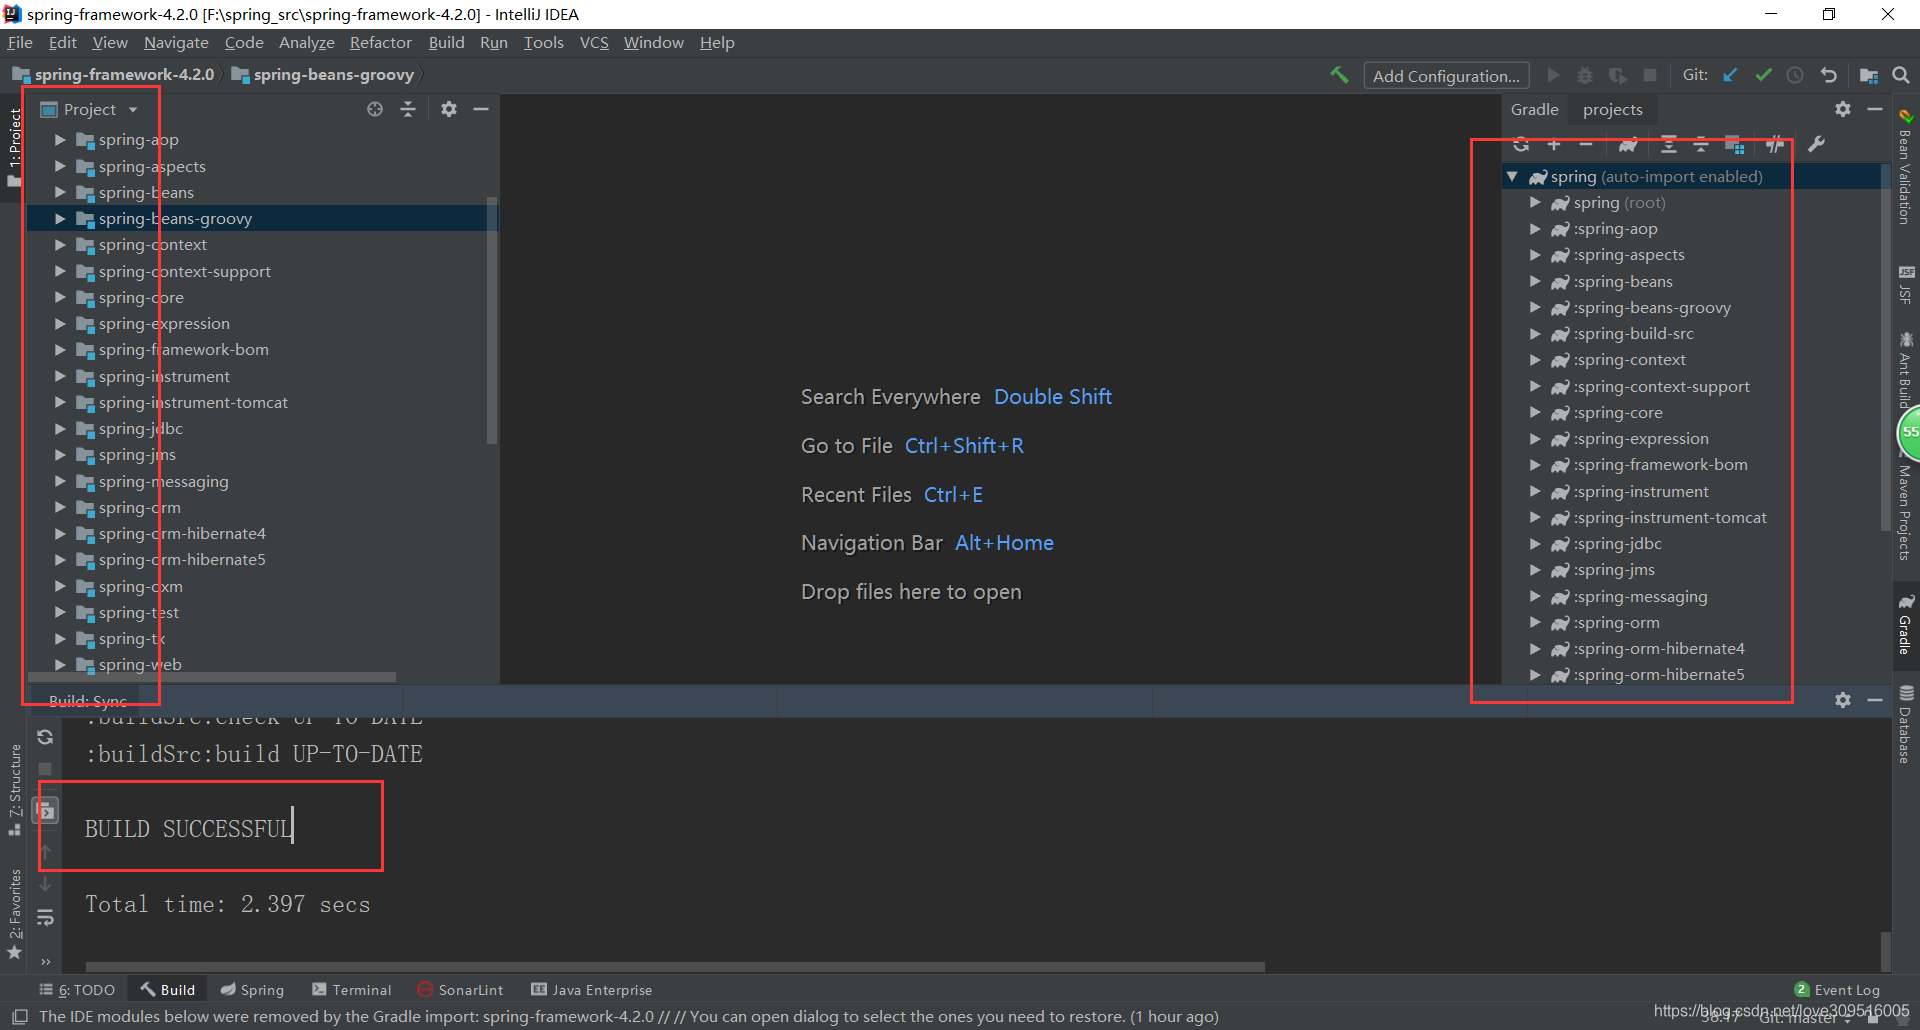Expand :spring-orm in Gradle tree
Viewport: 1920px width, 1030px height.
[x=1535, y=622]
